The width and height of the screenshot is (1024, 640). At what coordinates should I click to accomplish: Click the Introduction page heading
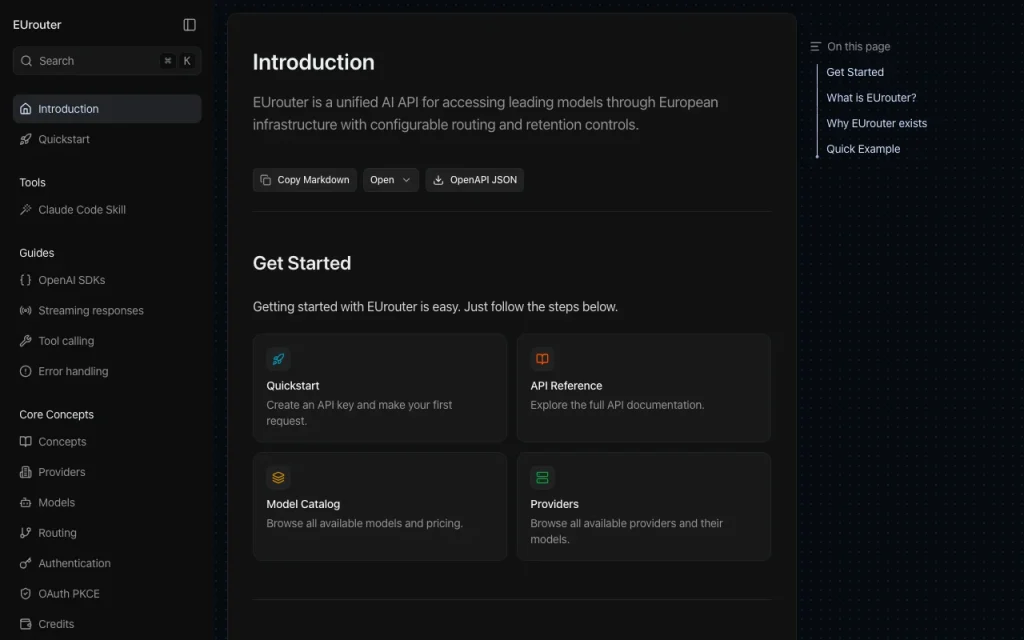coord(313,62)
